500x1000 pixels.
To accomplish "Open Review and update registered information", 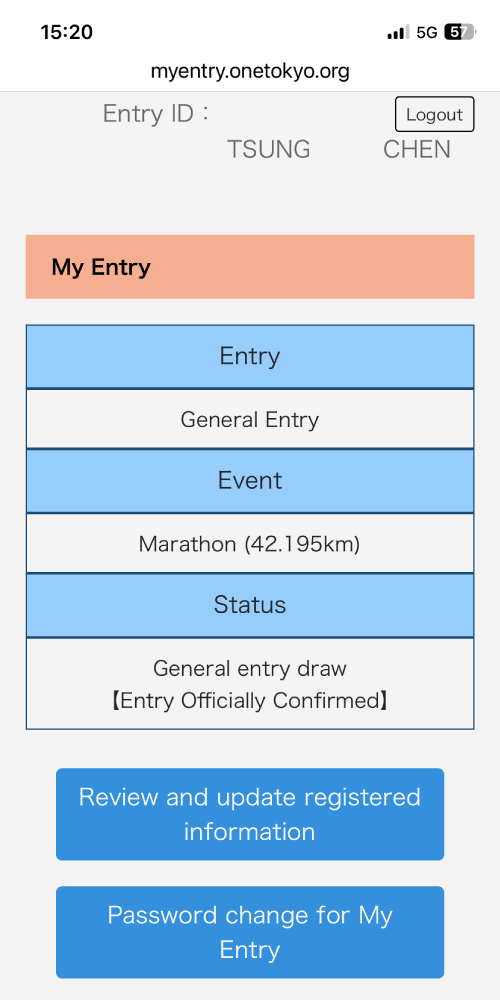I will 250,814.
